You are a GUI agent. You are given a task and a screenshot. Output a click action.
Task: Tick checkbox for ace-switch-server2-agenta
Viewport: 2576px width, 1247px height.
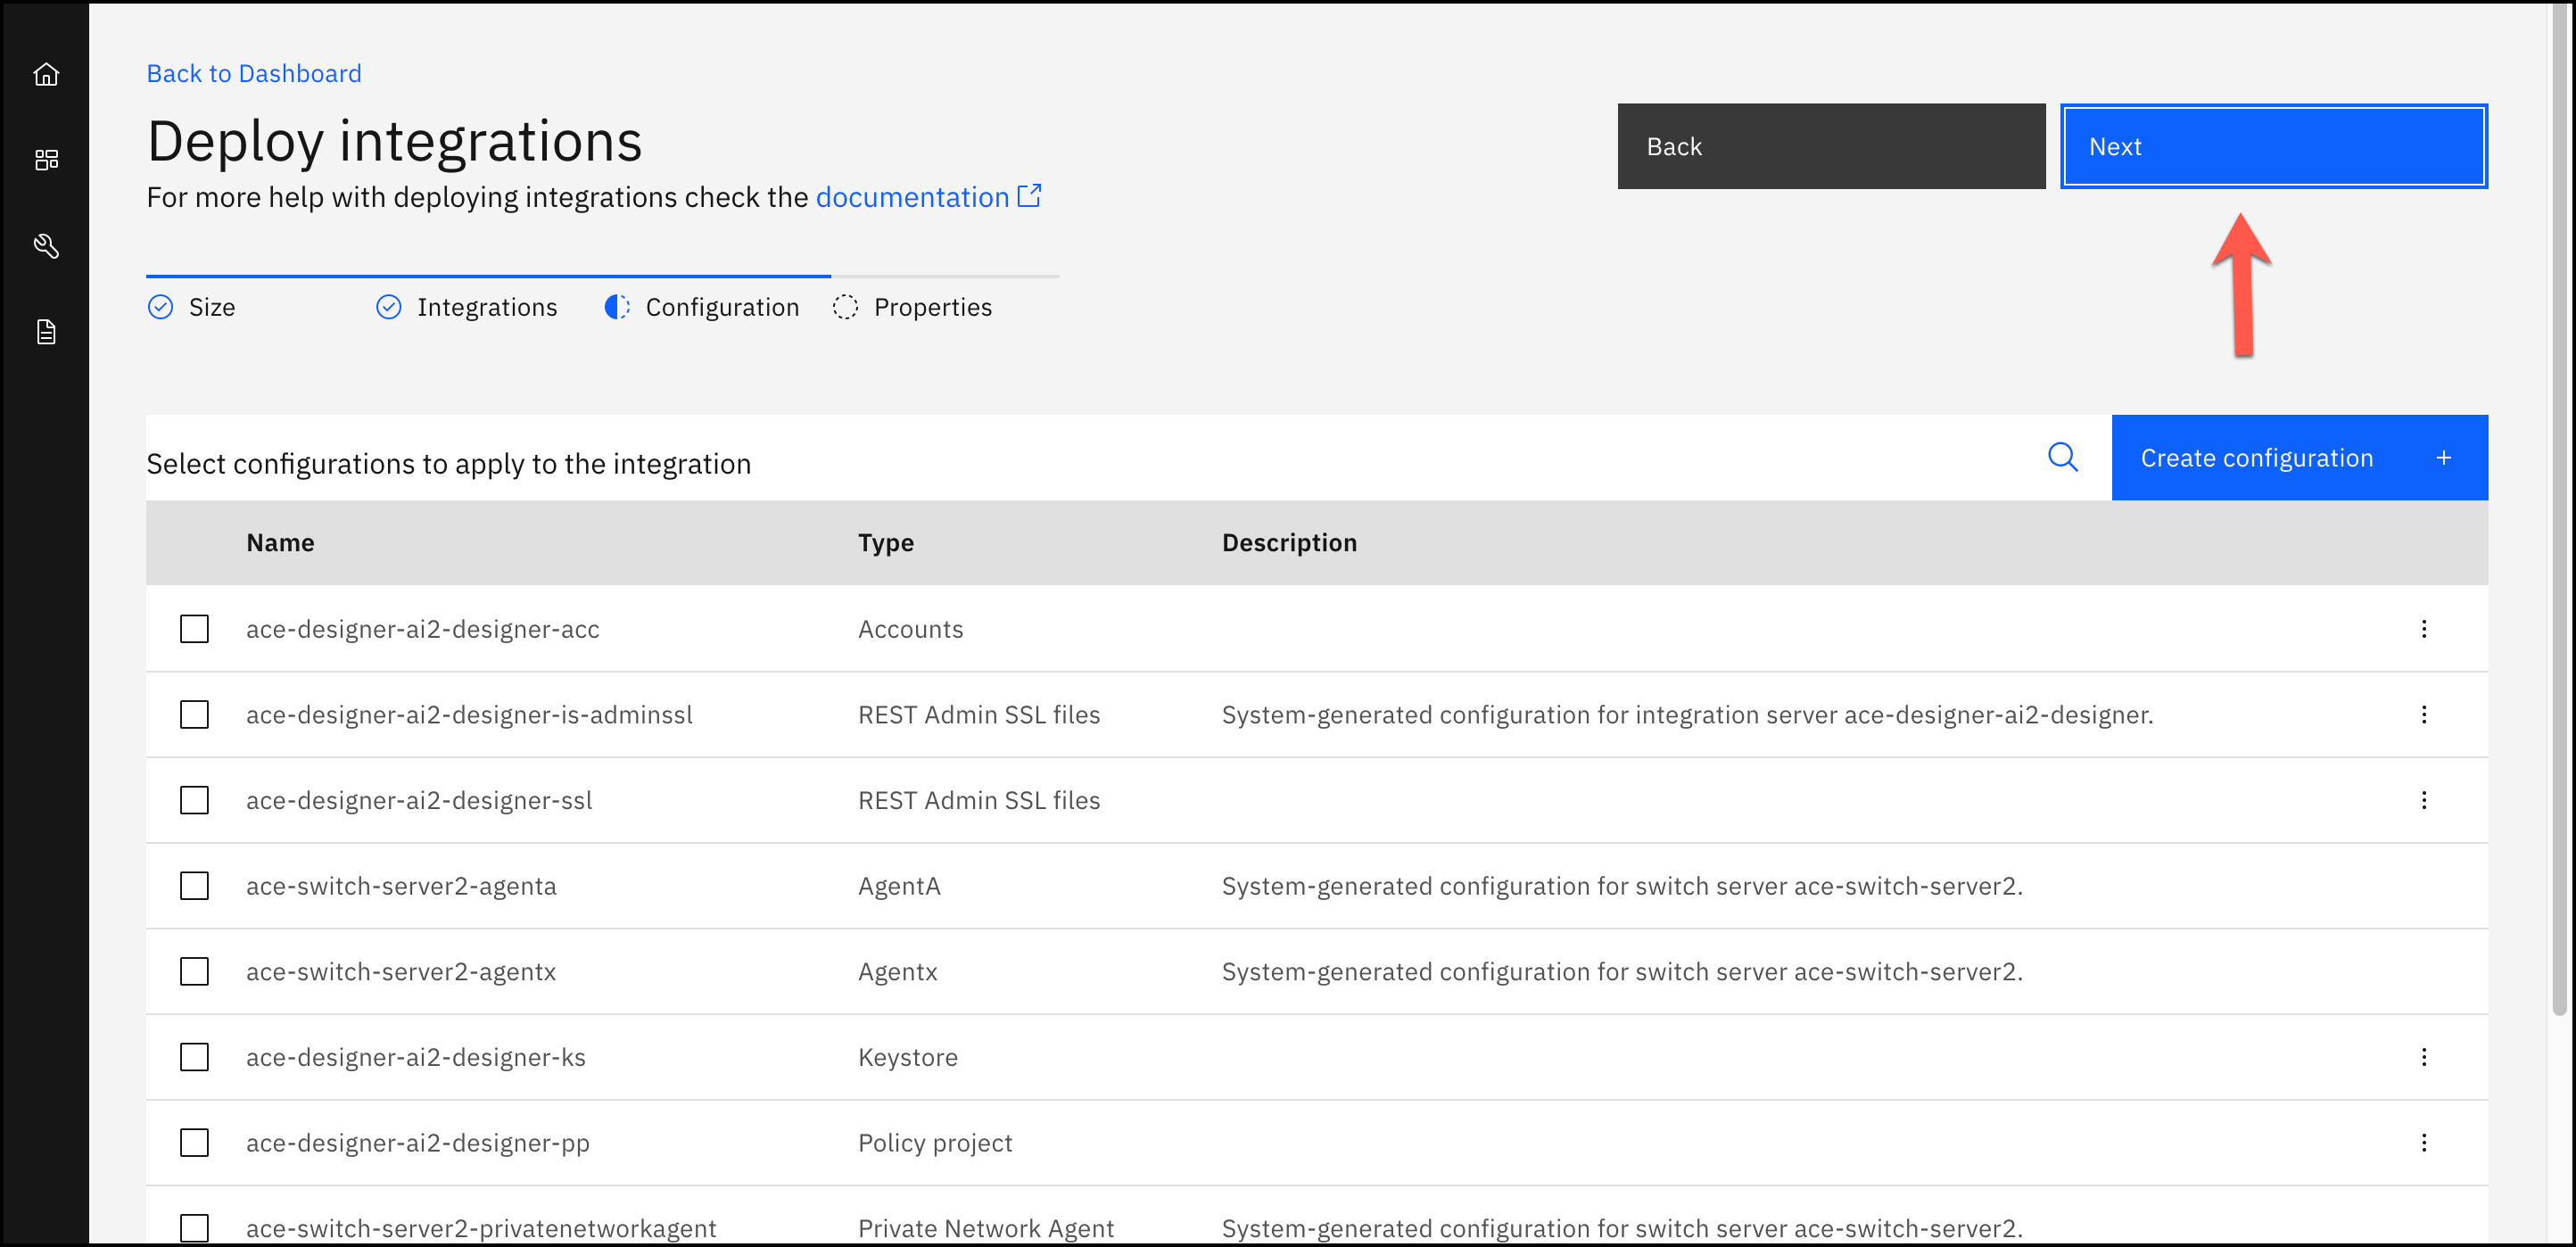194,886
